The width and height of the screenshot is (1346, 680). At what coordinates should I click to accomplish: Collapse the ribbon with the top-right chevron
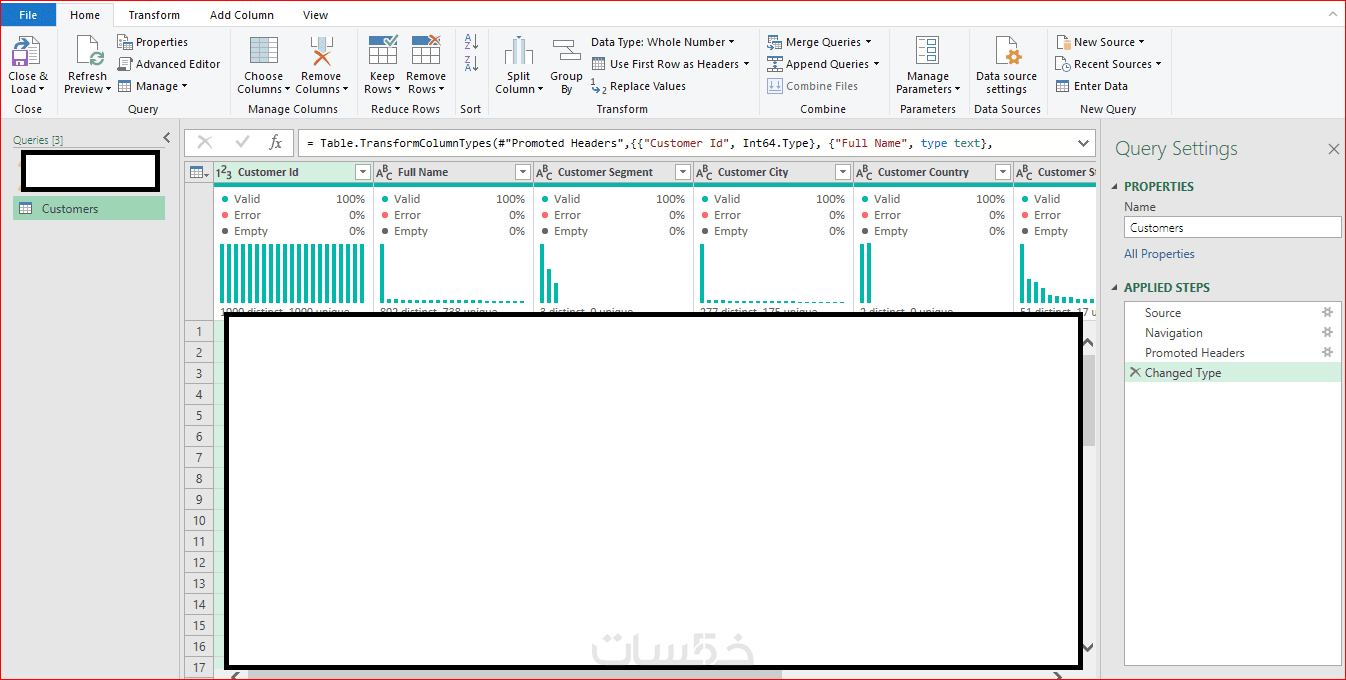pyautogui.click(x=1332, y=14)
